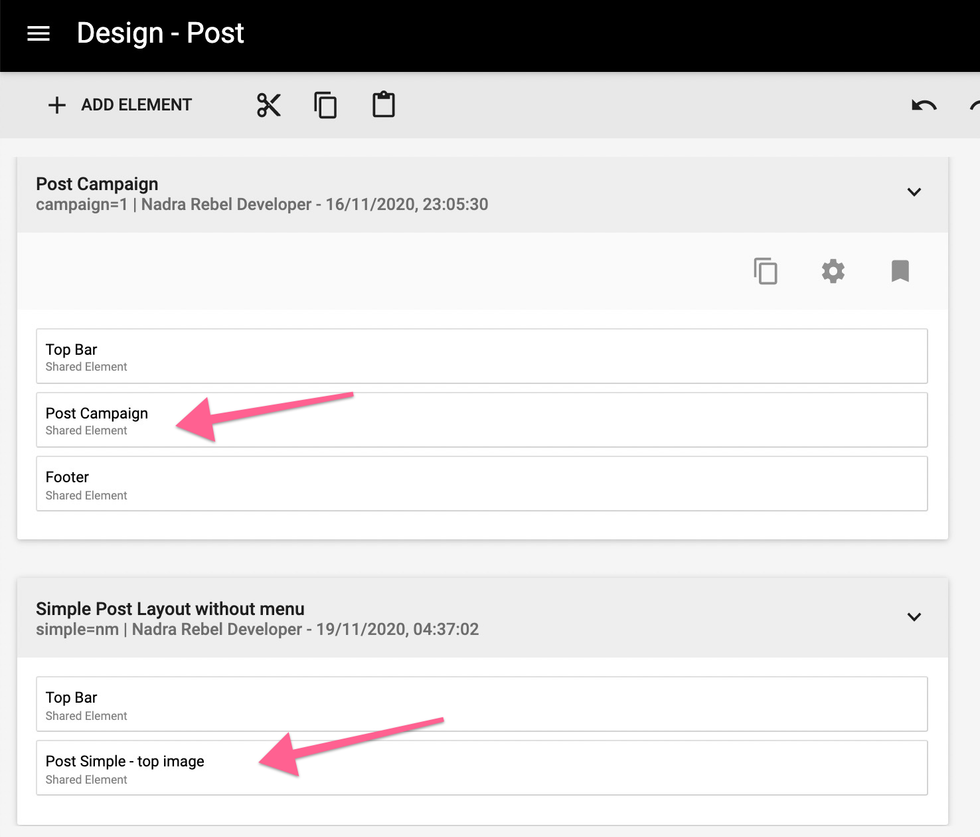Select the Post Simple - top image element
This screenshot has height=837, width=980.
(481, 768)
